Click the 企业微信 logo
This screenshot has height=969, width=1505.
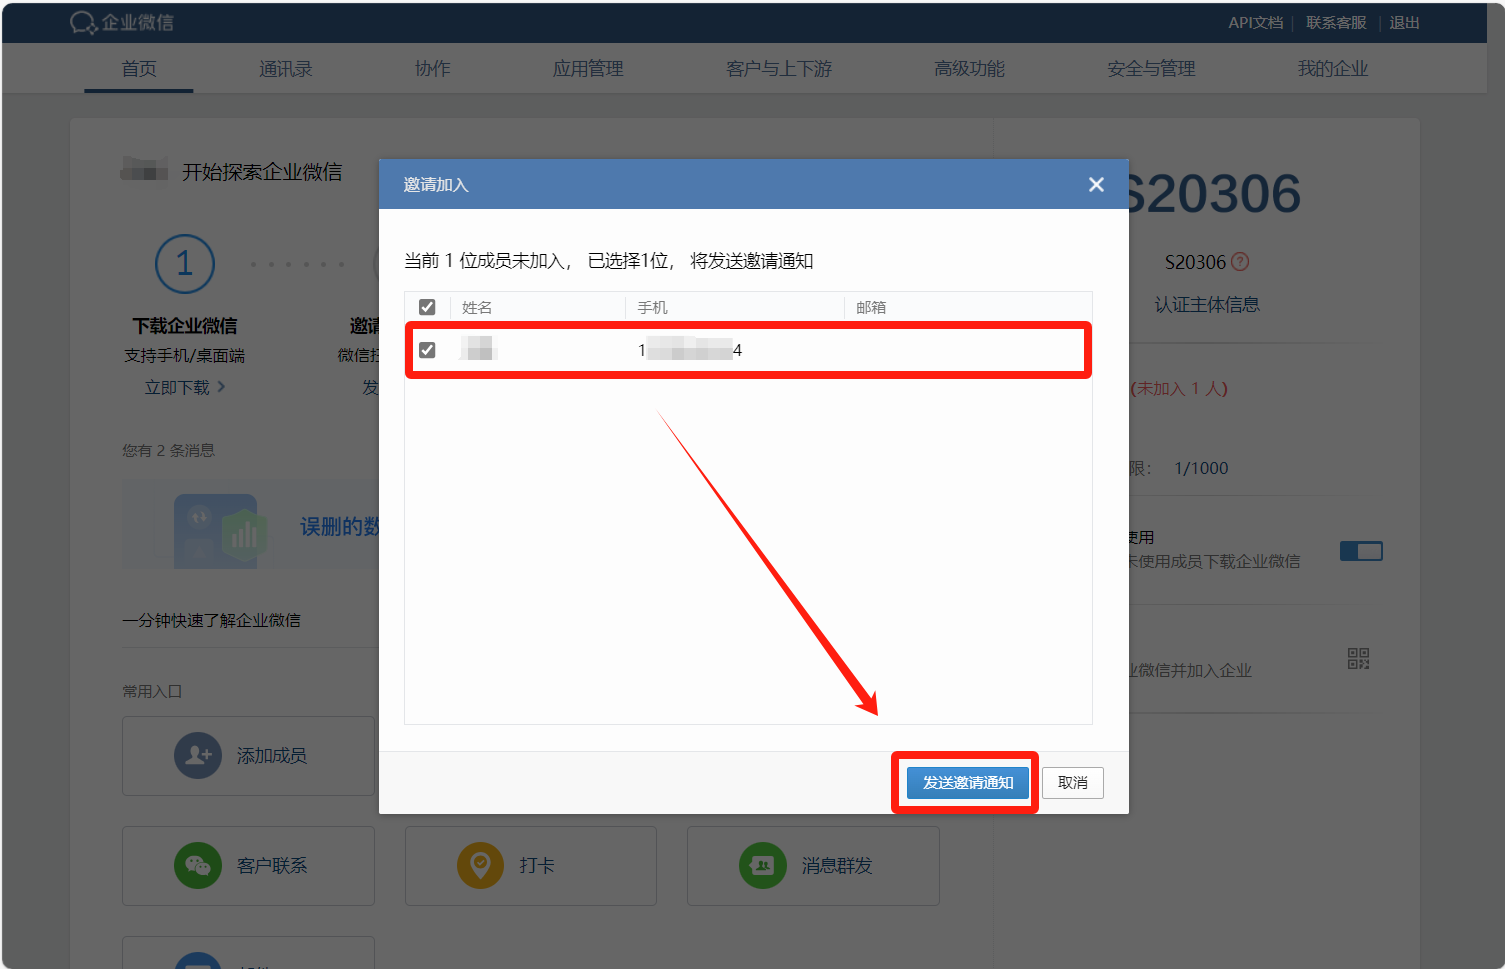[x=122, y=22]
